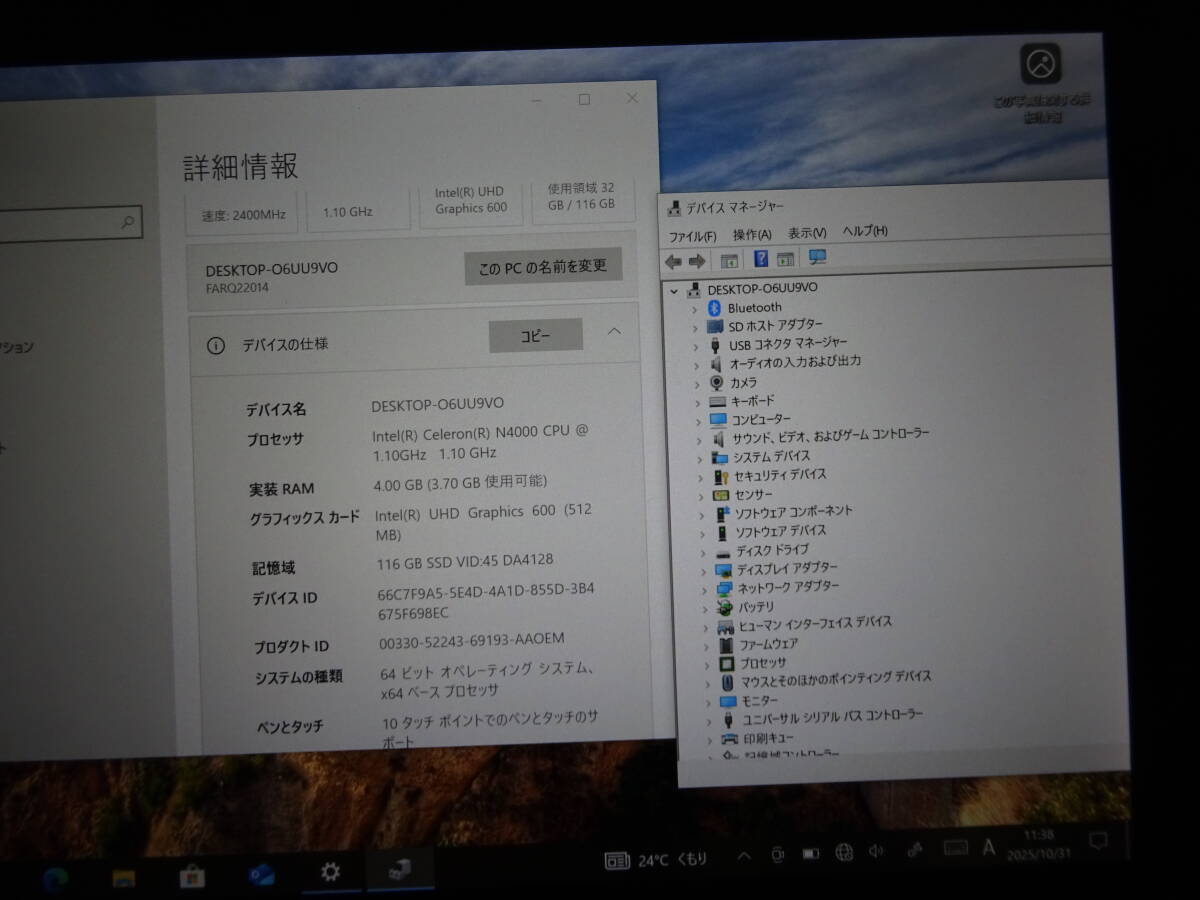Image resolution: width=1200 pixels, height=900 pixels.
Task: Expand the ディスク ドライブ node
Action: pos(701,552)
